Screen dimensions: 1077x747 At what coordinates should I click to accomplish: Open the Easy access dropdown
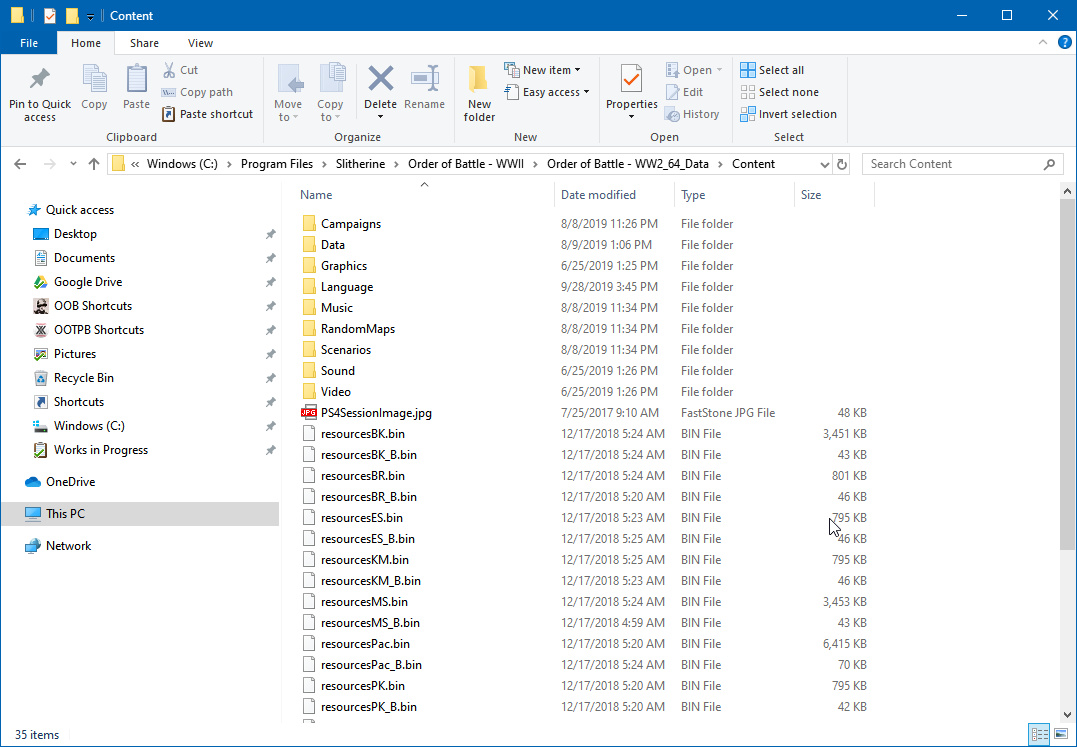pyautogui.click(x=547, y=92)
